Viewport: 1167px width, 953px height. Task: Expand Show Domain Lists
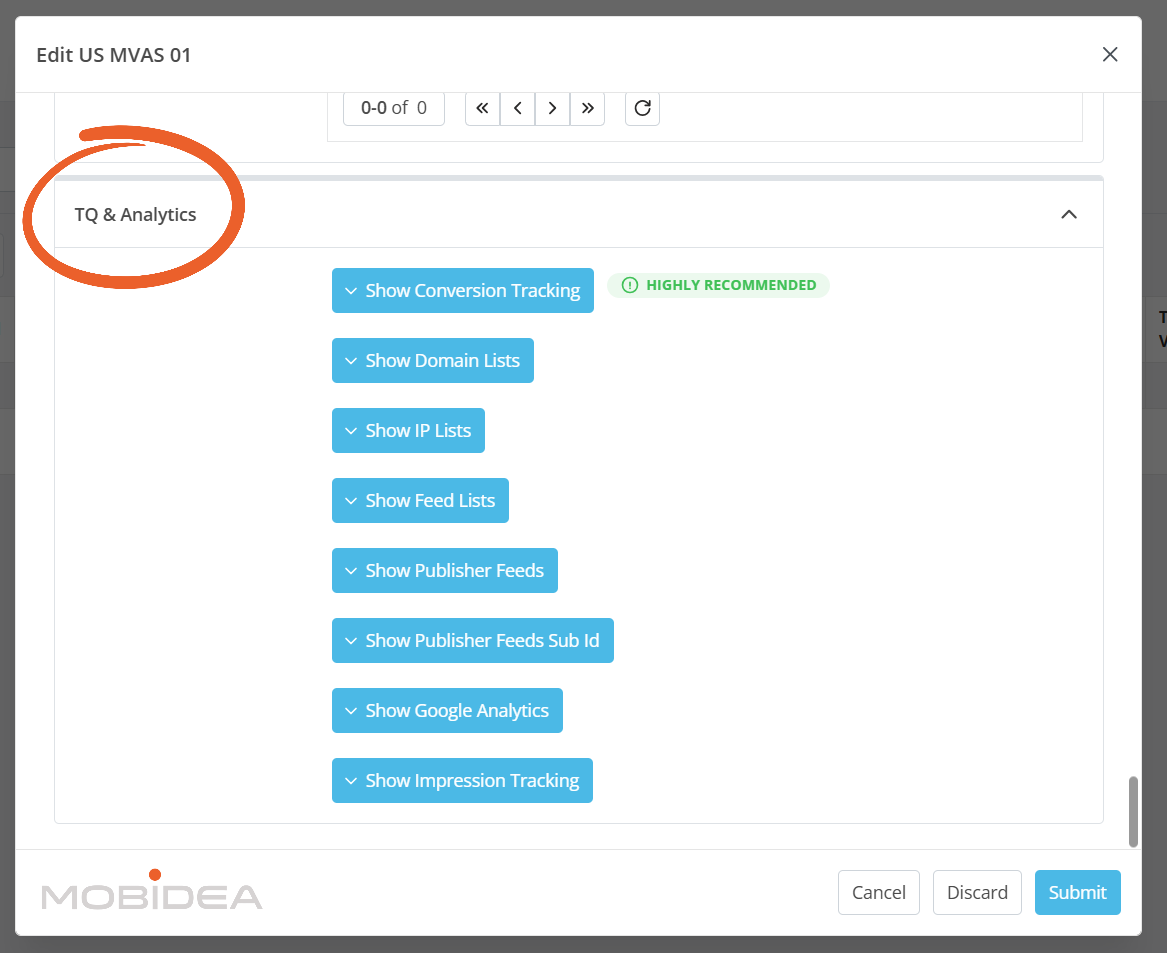[432, 360]
